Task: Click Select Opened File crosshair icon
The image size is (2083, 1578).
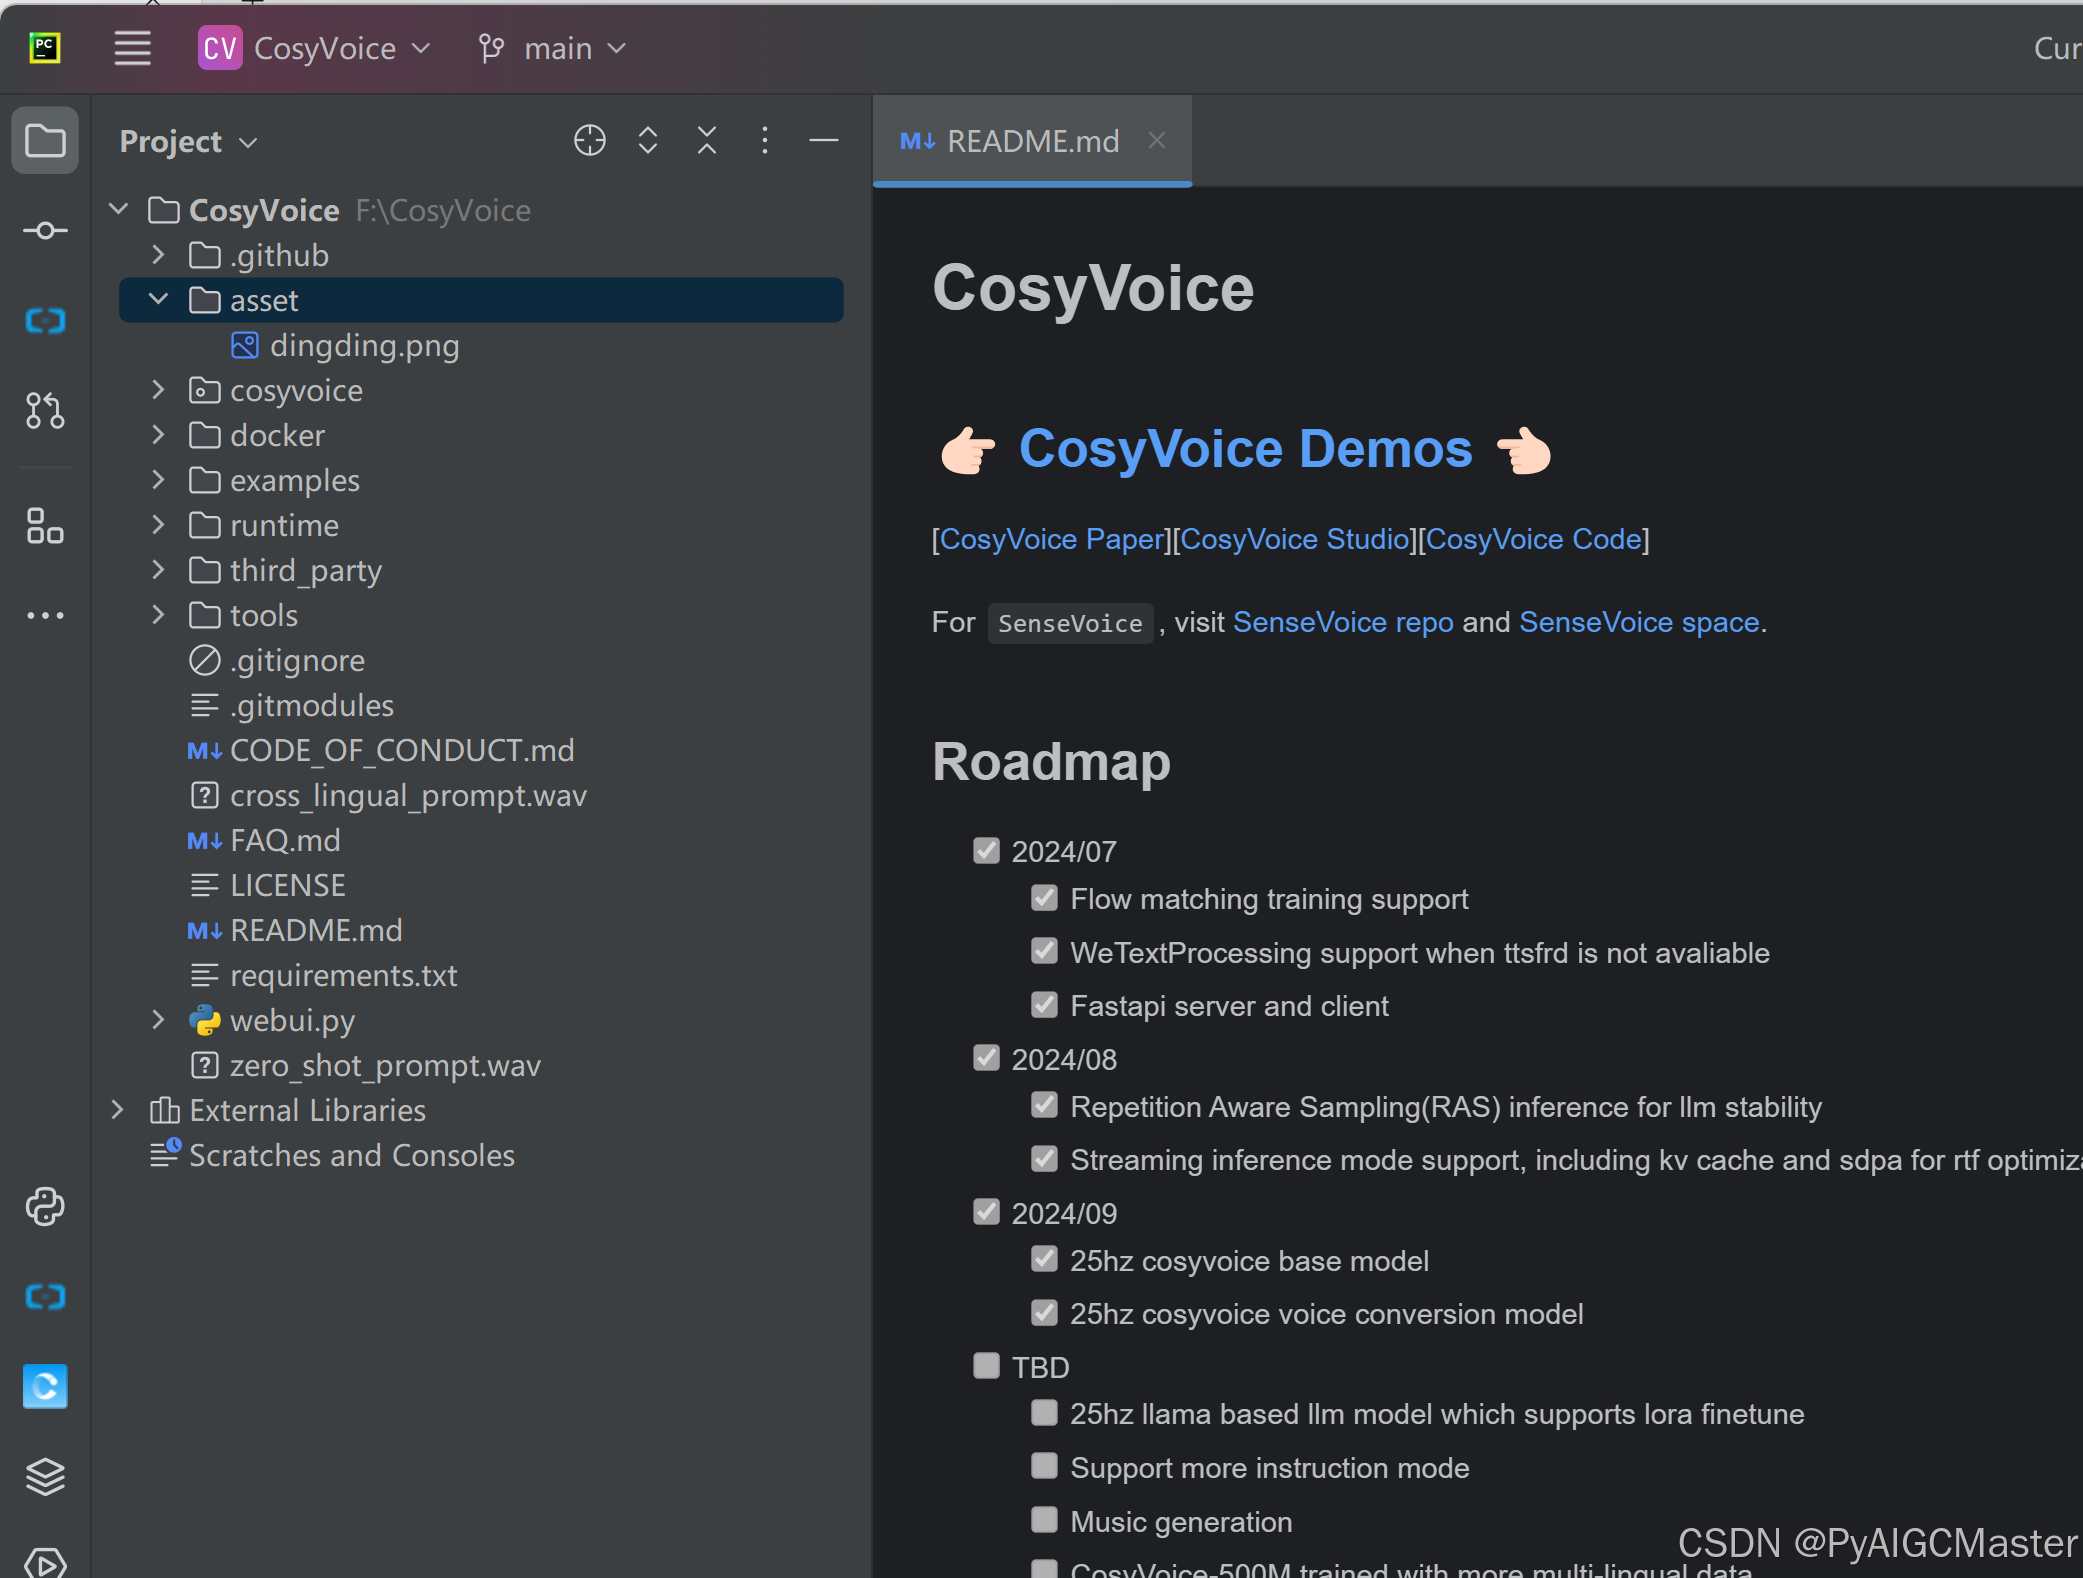Action: 590,141
